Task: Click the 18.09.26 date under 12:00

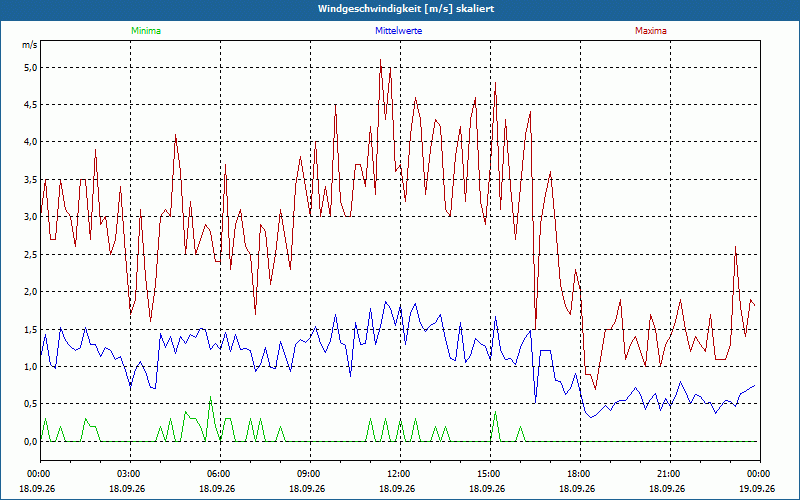Action: pyautogui.click(x=397, y=488)
